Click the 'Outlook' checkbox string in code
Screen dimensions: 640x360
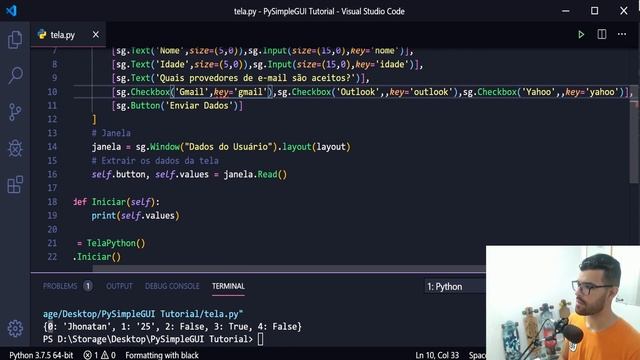(x=358, y=92)
